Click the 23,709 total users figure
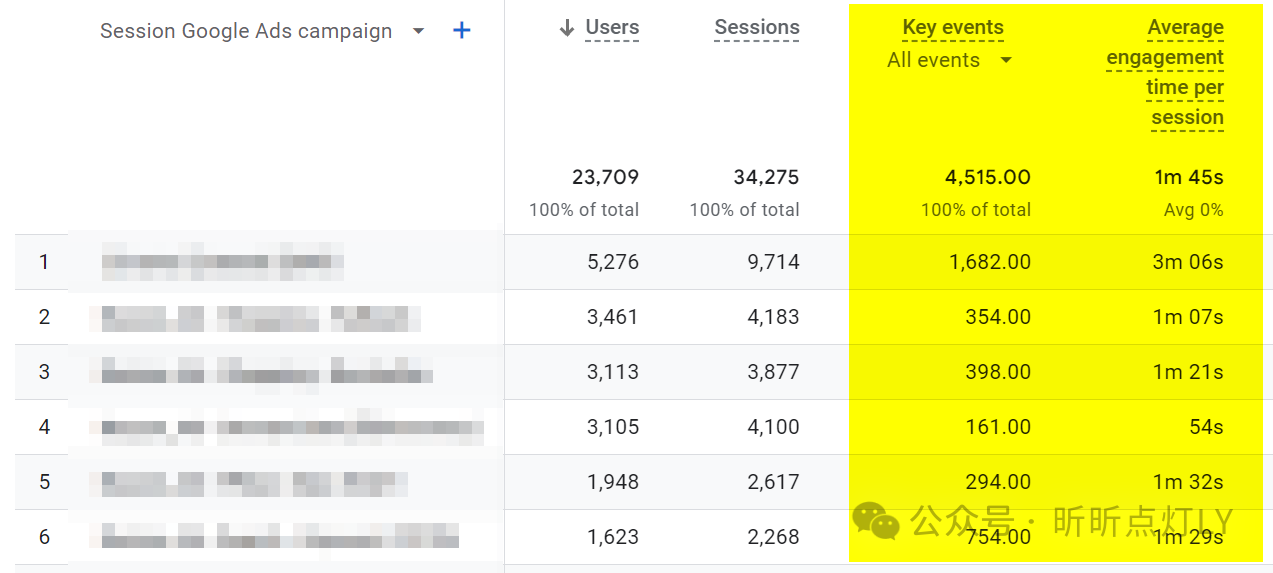This screenshot has width=1273, height=573. pyautogui.click(x=605, y=177)
